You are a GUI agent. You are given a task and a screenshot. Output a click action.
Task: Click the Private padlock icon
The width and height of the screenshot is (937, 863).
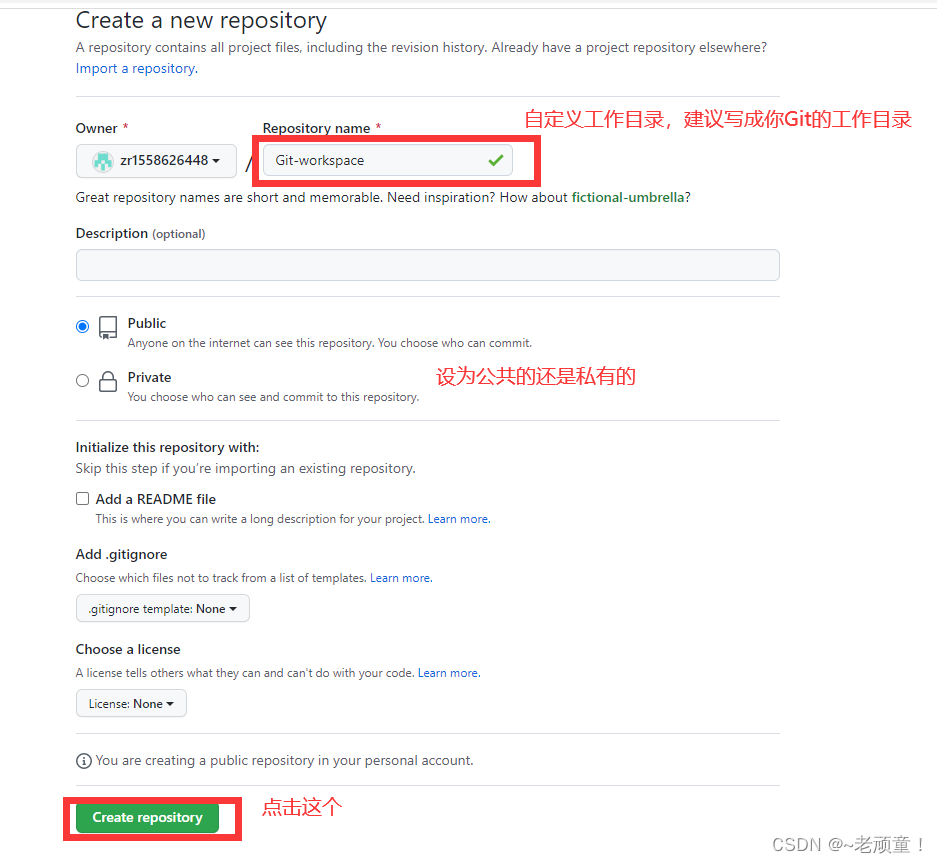[108, 381]
